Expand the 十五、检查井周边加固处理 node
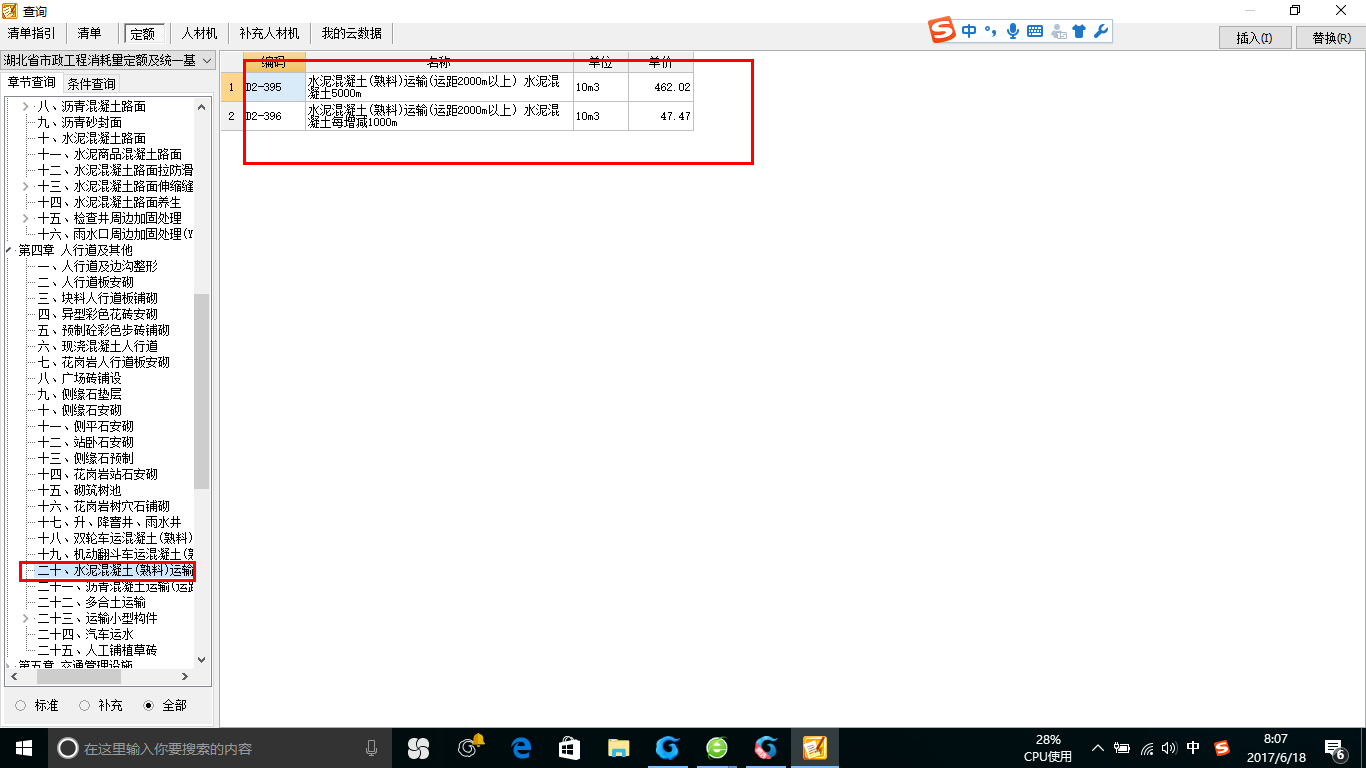The image size is (1366, 768). [26, 218]
